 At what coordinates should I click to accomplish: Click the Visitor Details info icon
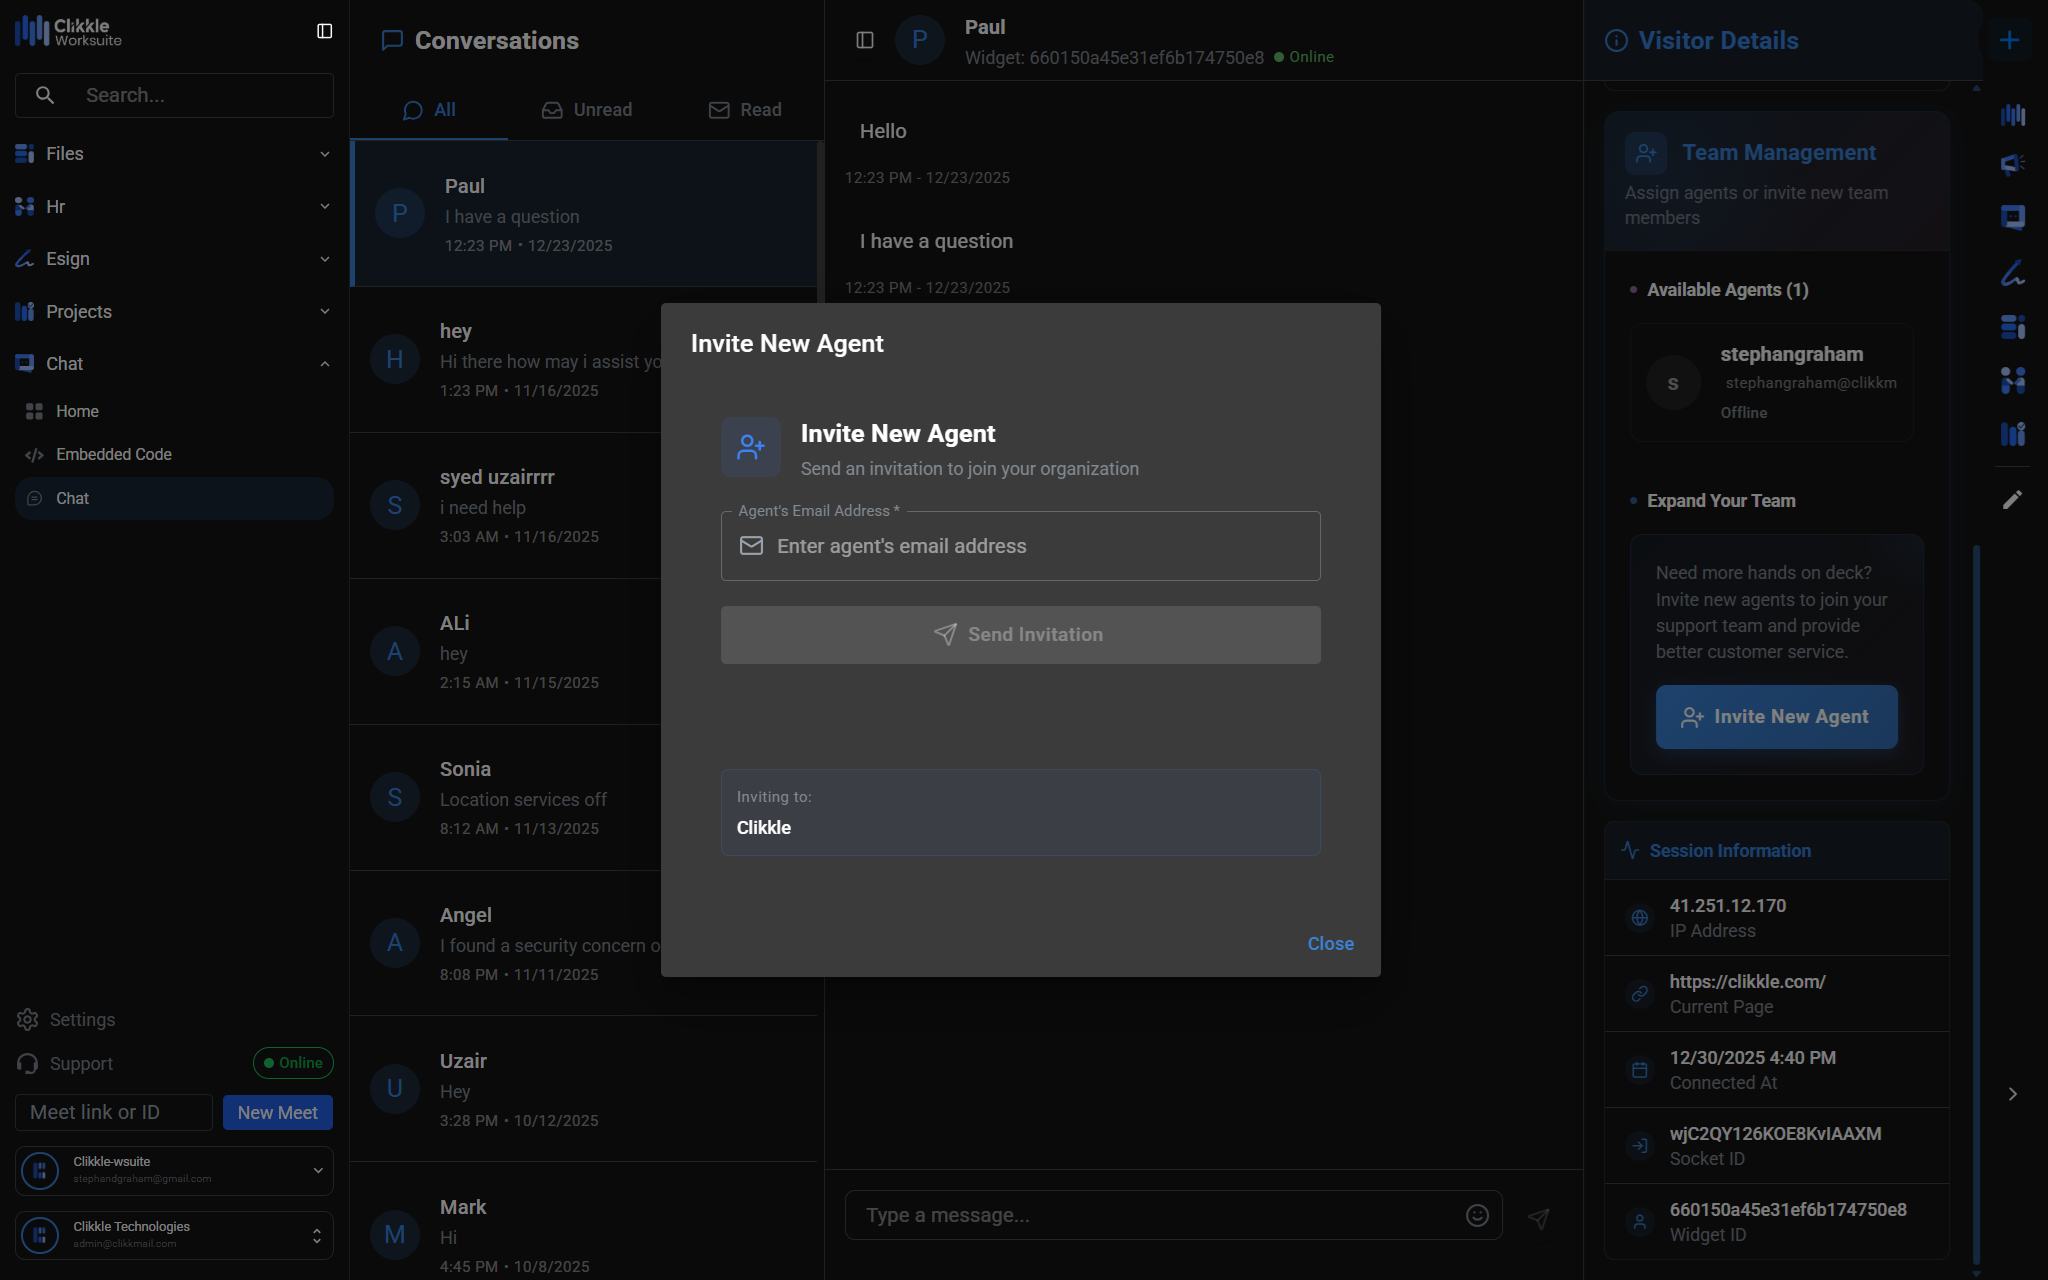click(x=1616, y=40)
